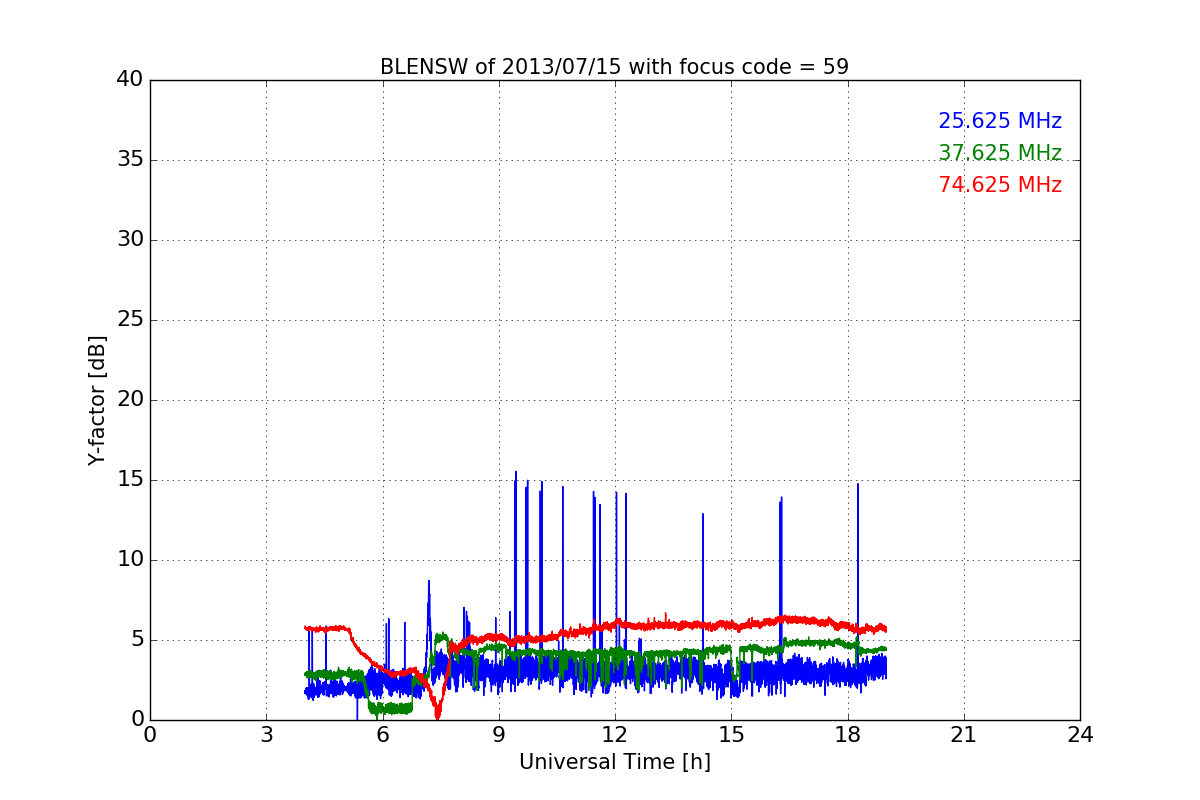1200x800 pixels.
Task: Click y-axis tick label 25
Action: pos(130,320)
